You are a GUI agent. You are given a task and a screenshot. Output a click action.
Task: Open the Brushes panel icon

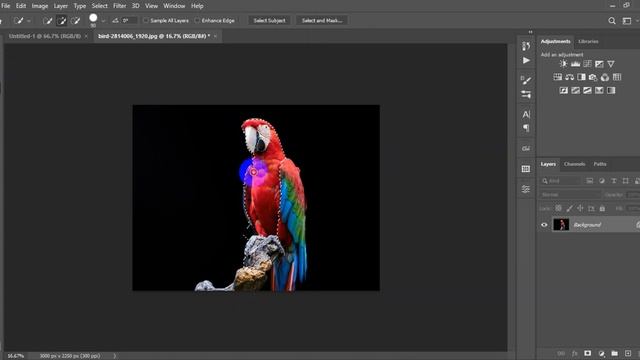coord(526,94)
